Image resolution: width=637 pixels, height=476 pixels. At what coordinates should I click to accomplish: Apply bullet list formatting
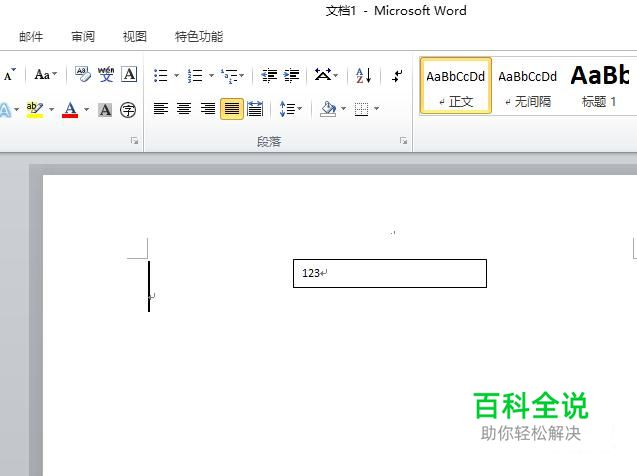pos(161,76)
